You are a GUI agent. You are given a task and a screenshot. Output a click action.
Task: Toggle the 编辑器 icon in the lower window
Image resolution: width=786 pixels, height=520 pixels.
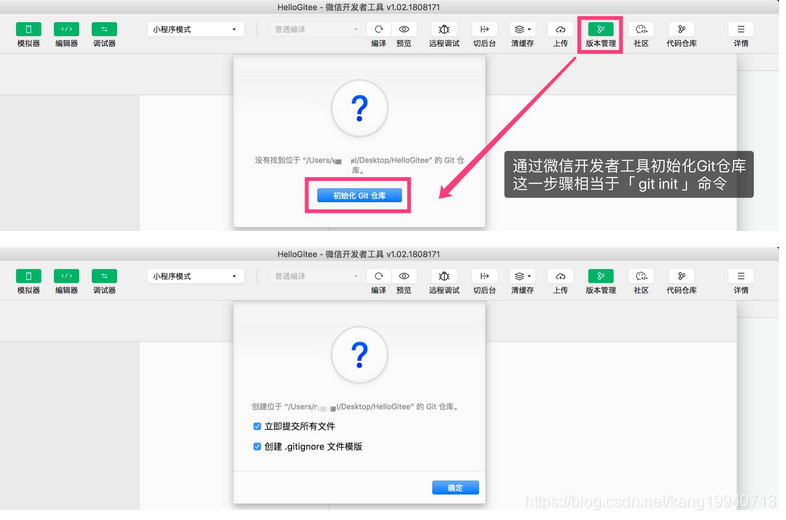pyautogui.click(x=66, y=276)
